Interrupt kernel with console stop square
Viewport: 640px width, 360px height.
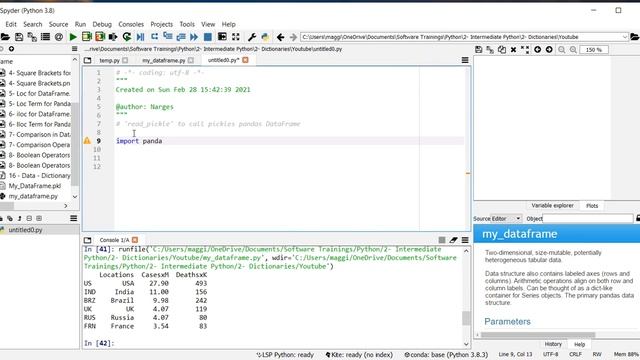[442, 240]
